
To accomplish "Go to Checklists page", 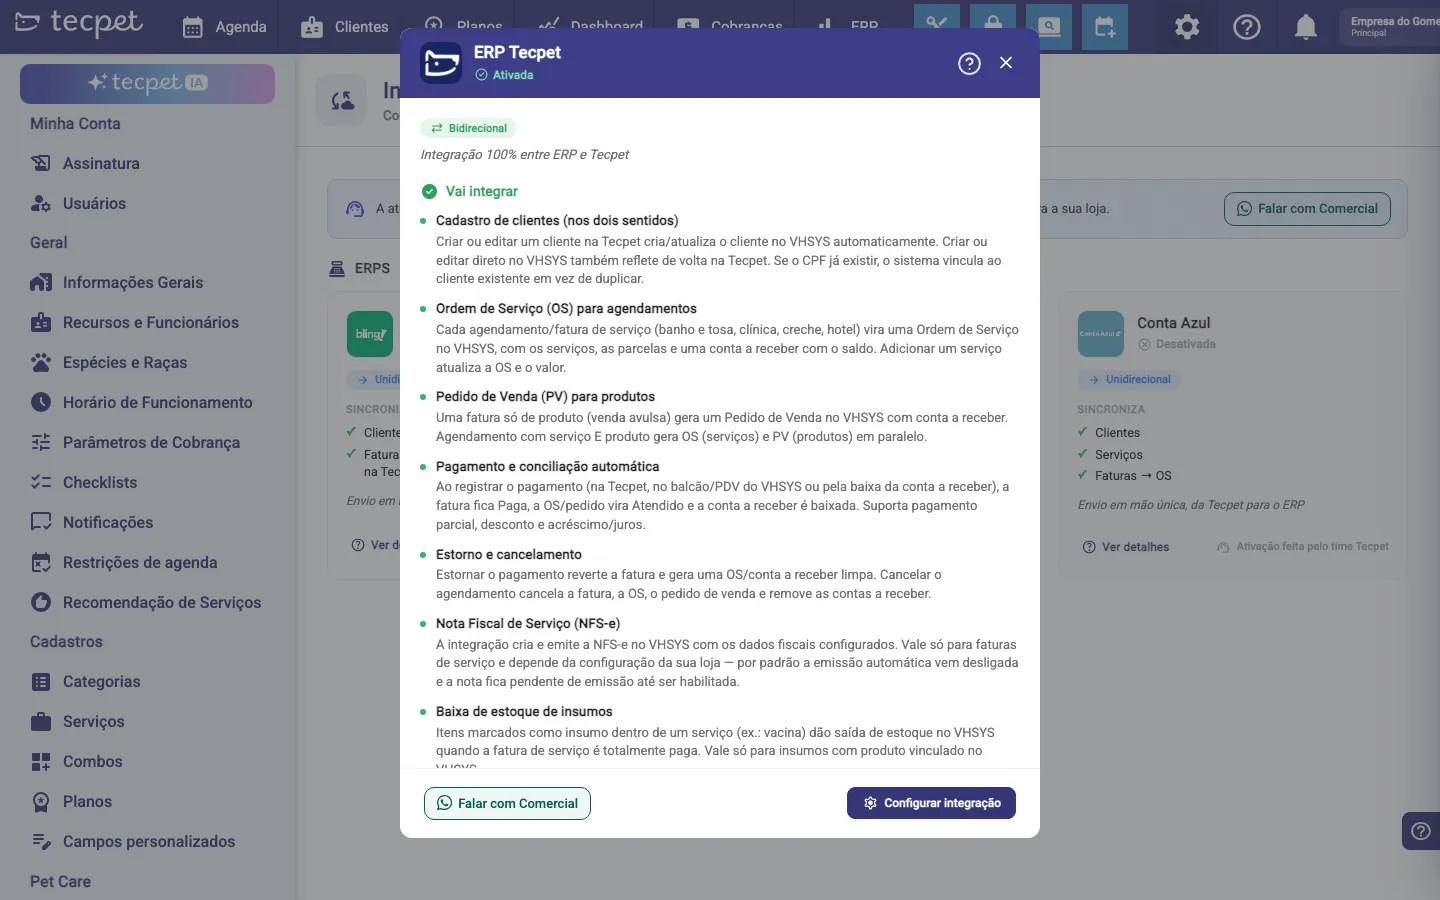I will coord(100,483).
